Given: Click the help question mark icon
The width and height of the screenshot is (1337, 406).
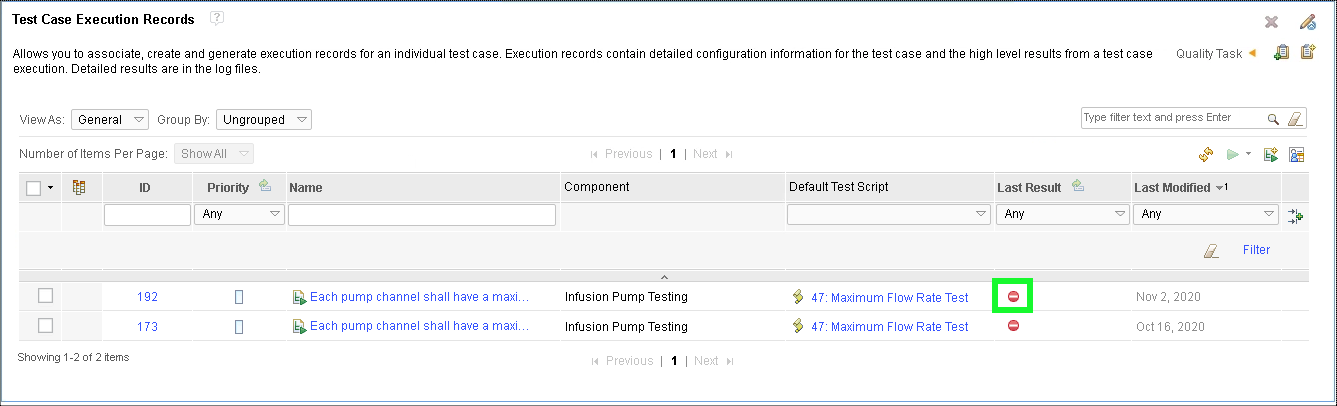Looking at the screenshot, I should pyautogui.click(x=217, y=18).
